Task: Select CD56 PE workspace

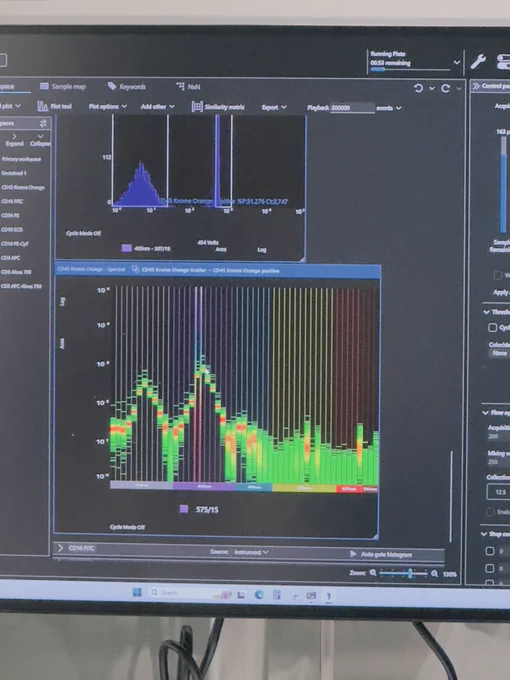Action: [x=10, y=216]
